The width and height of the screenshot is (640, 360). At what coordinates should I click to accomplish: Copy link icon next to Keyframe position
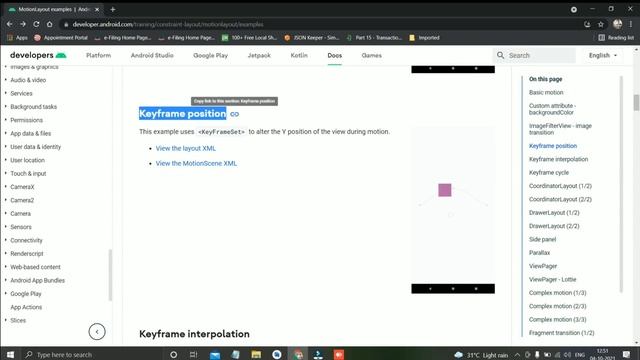(234, 114)
